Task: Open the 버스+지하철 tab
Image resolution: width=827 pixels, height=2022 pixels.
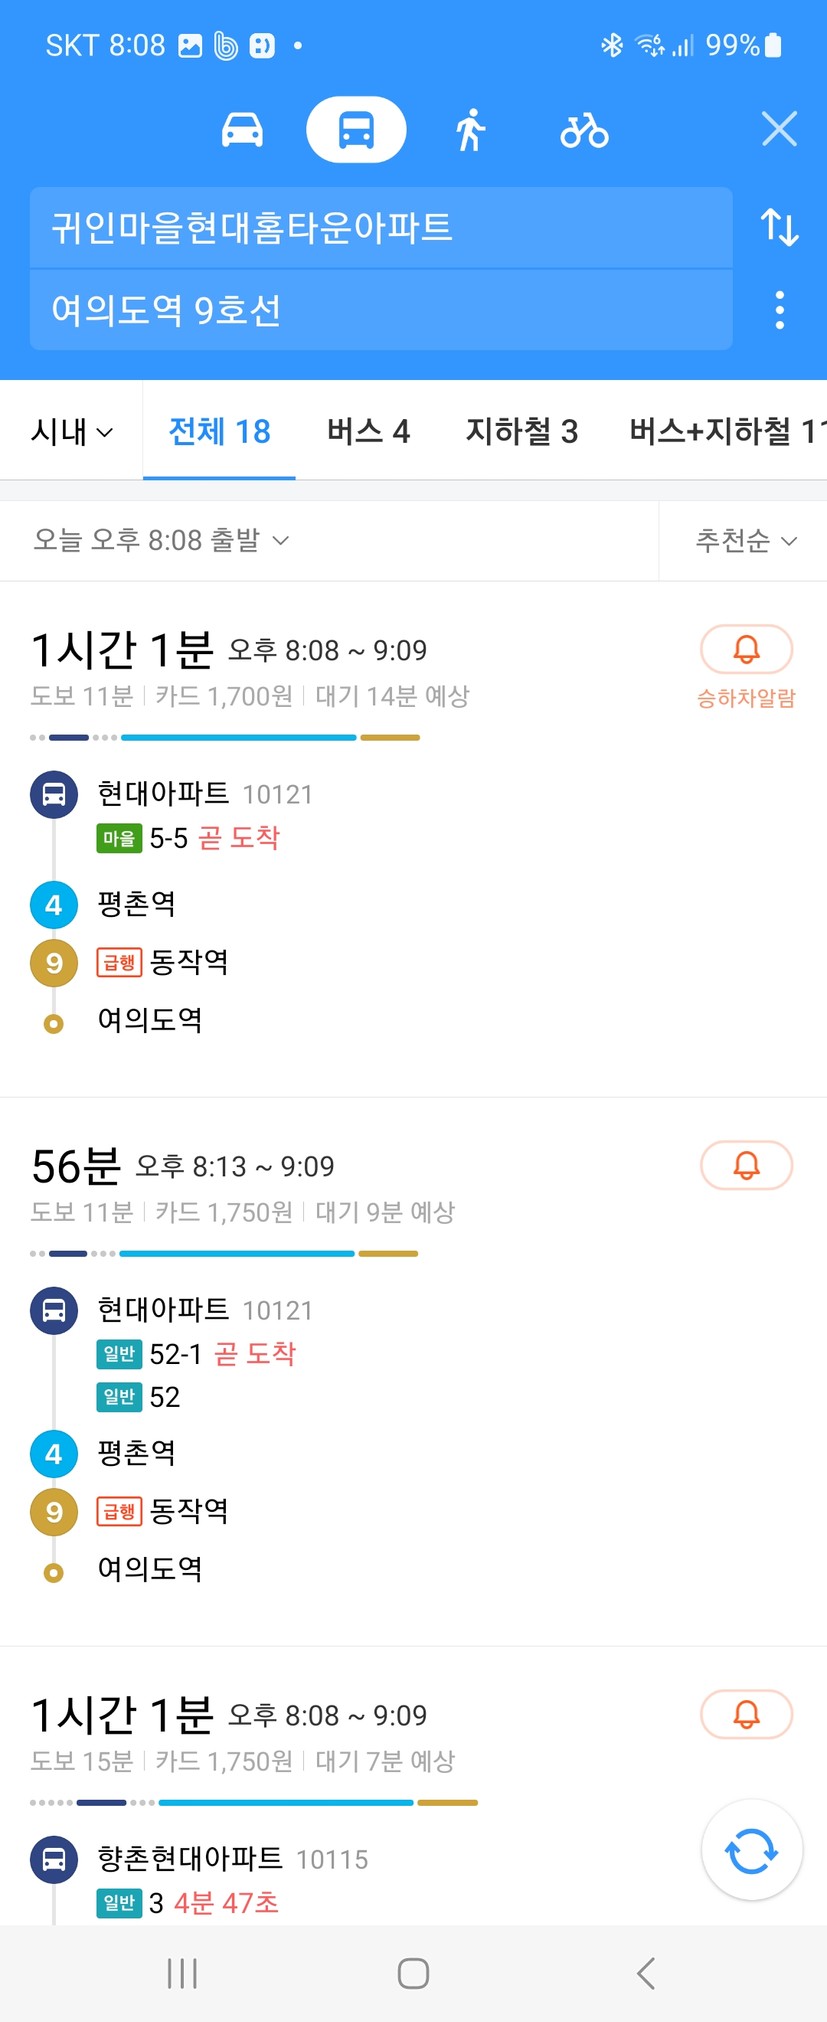Action: (x=726, y=431)
